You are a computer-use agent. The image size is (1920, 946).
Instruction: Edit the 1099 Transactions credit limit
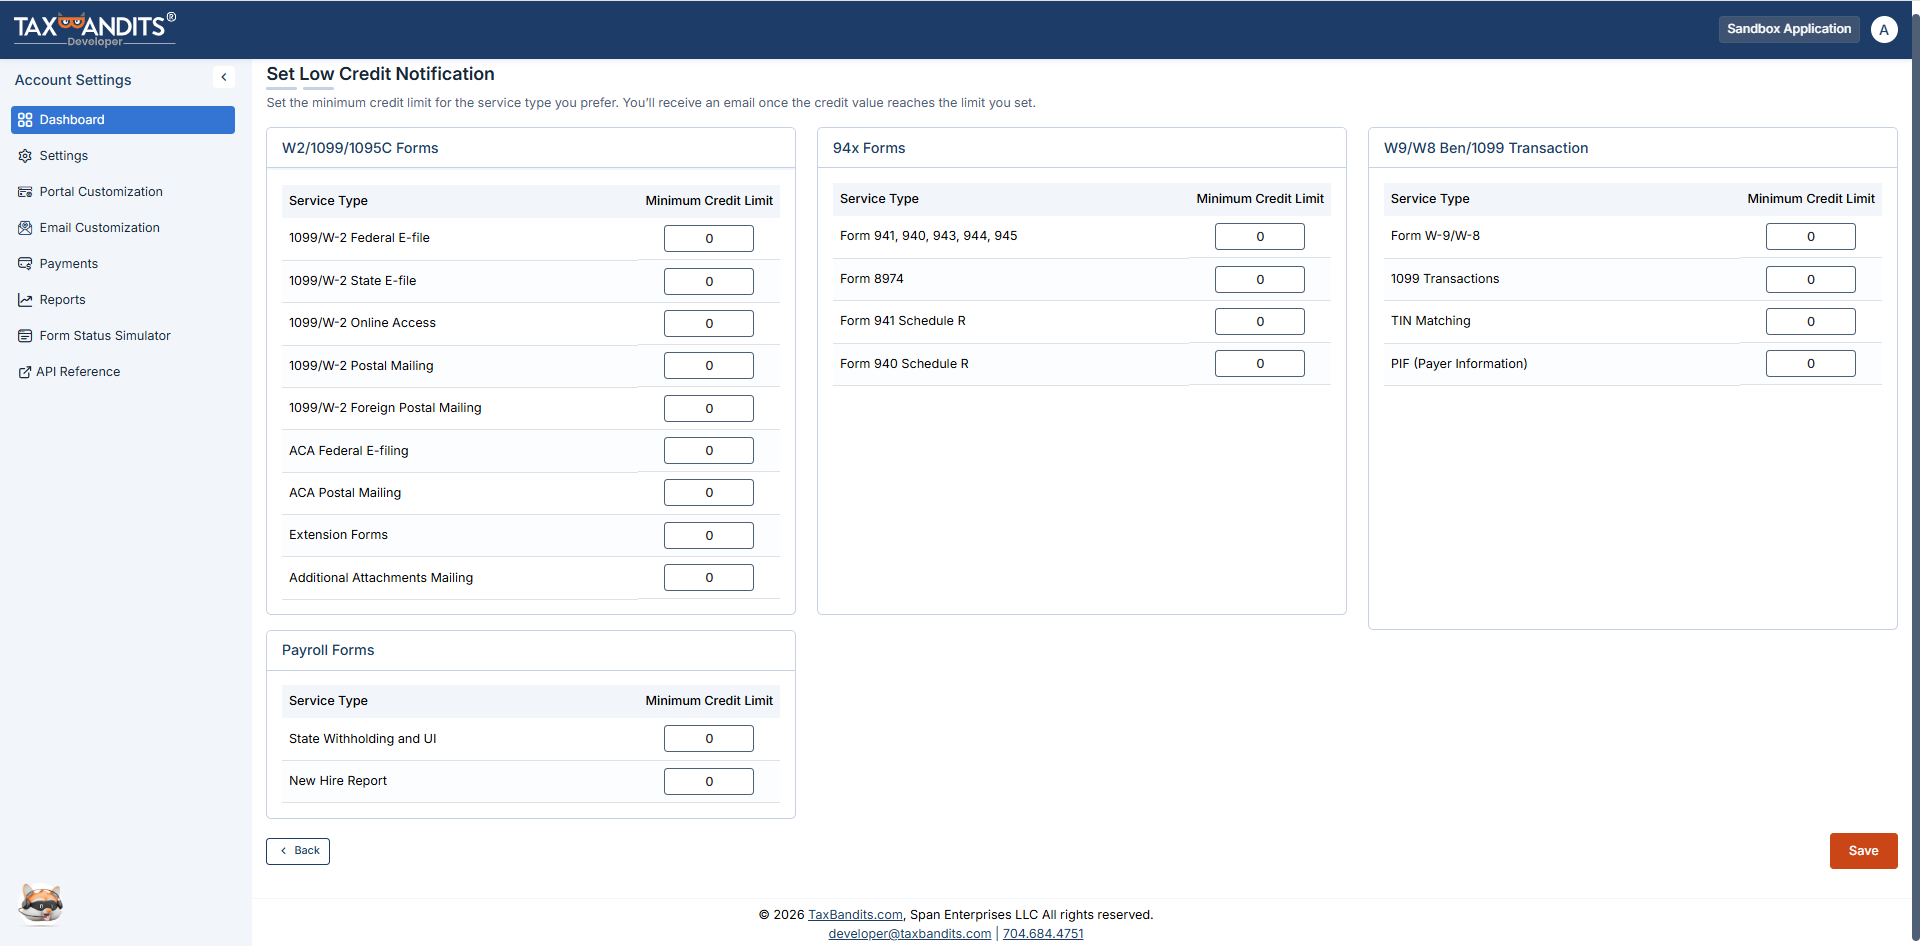click(x=1811, y=280)
